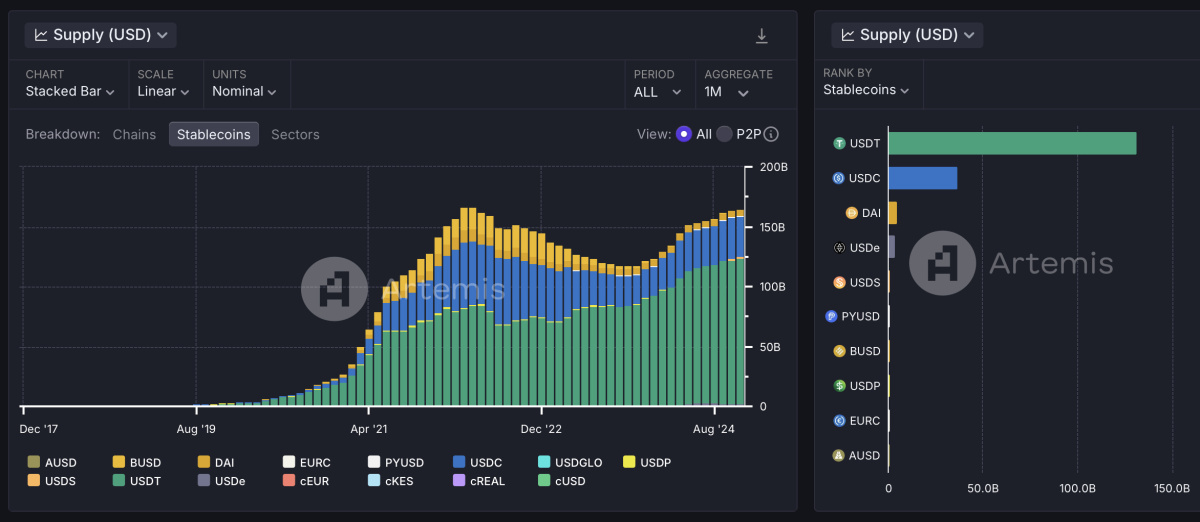This screenshot has width=1200, height=522.
Task: Click the 100.0B ranking axis label
Action: [1078, 489]
